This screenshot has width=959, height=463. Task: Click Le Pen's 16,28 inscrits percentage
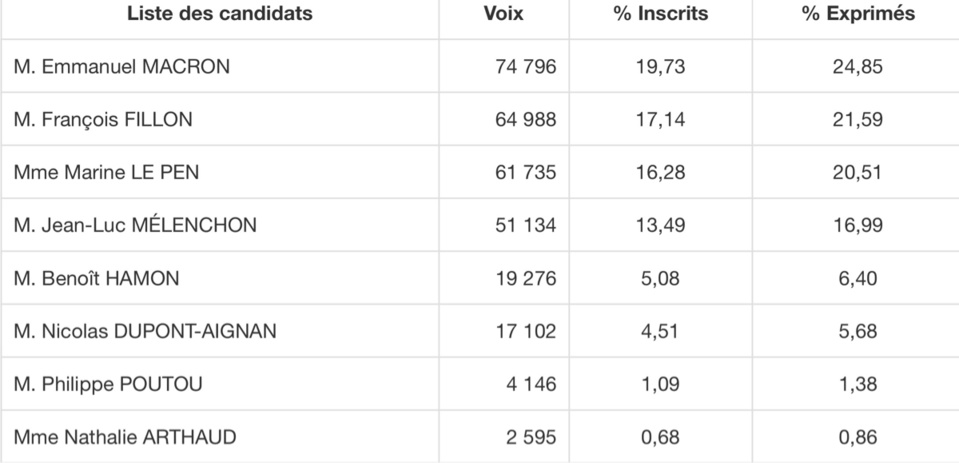[x=660, y=173]
